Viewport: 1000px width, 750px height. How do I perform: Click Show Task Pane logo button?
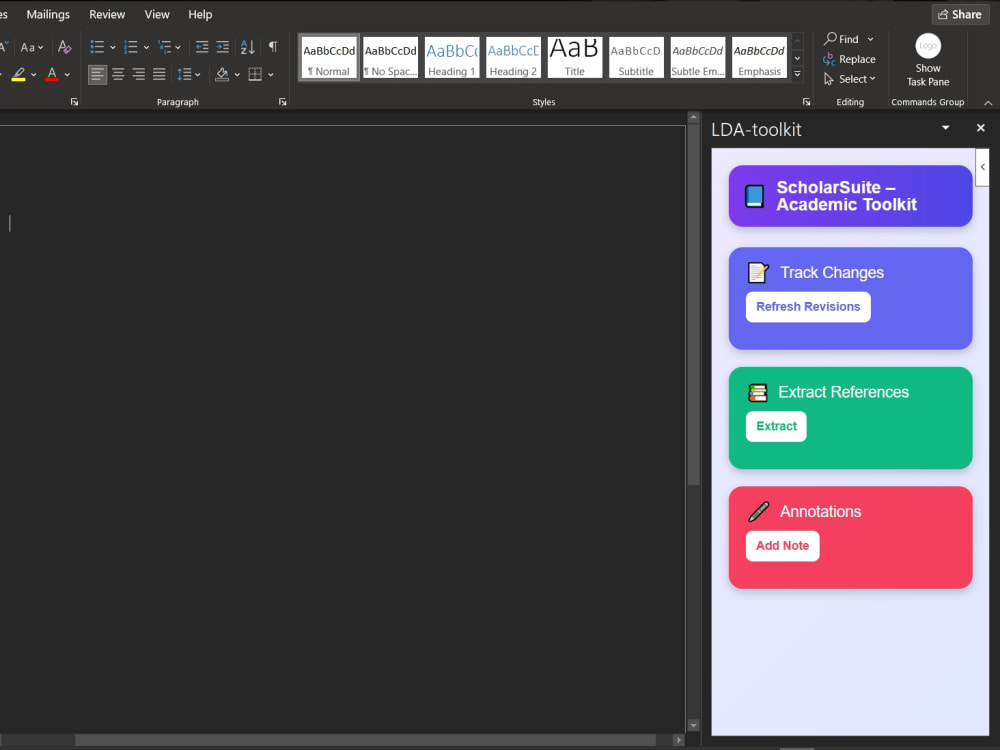coord(928,61)
